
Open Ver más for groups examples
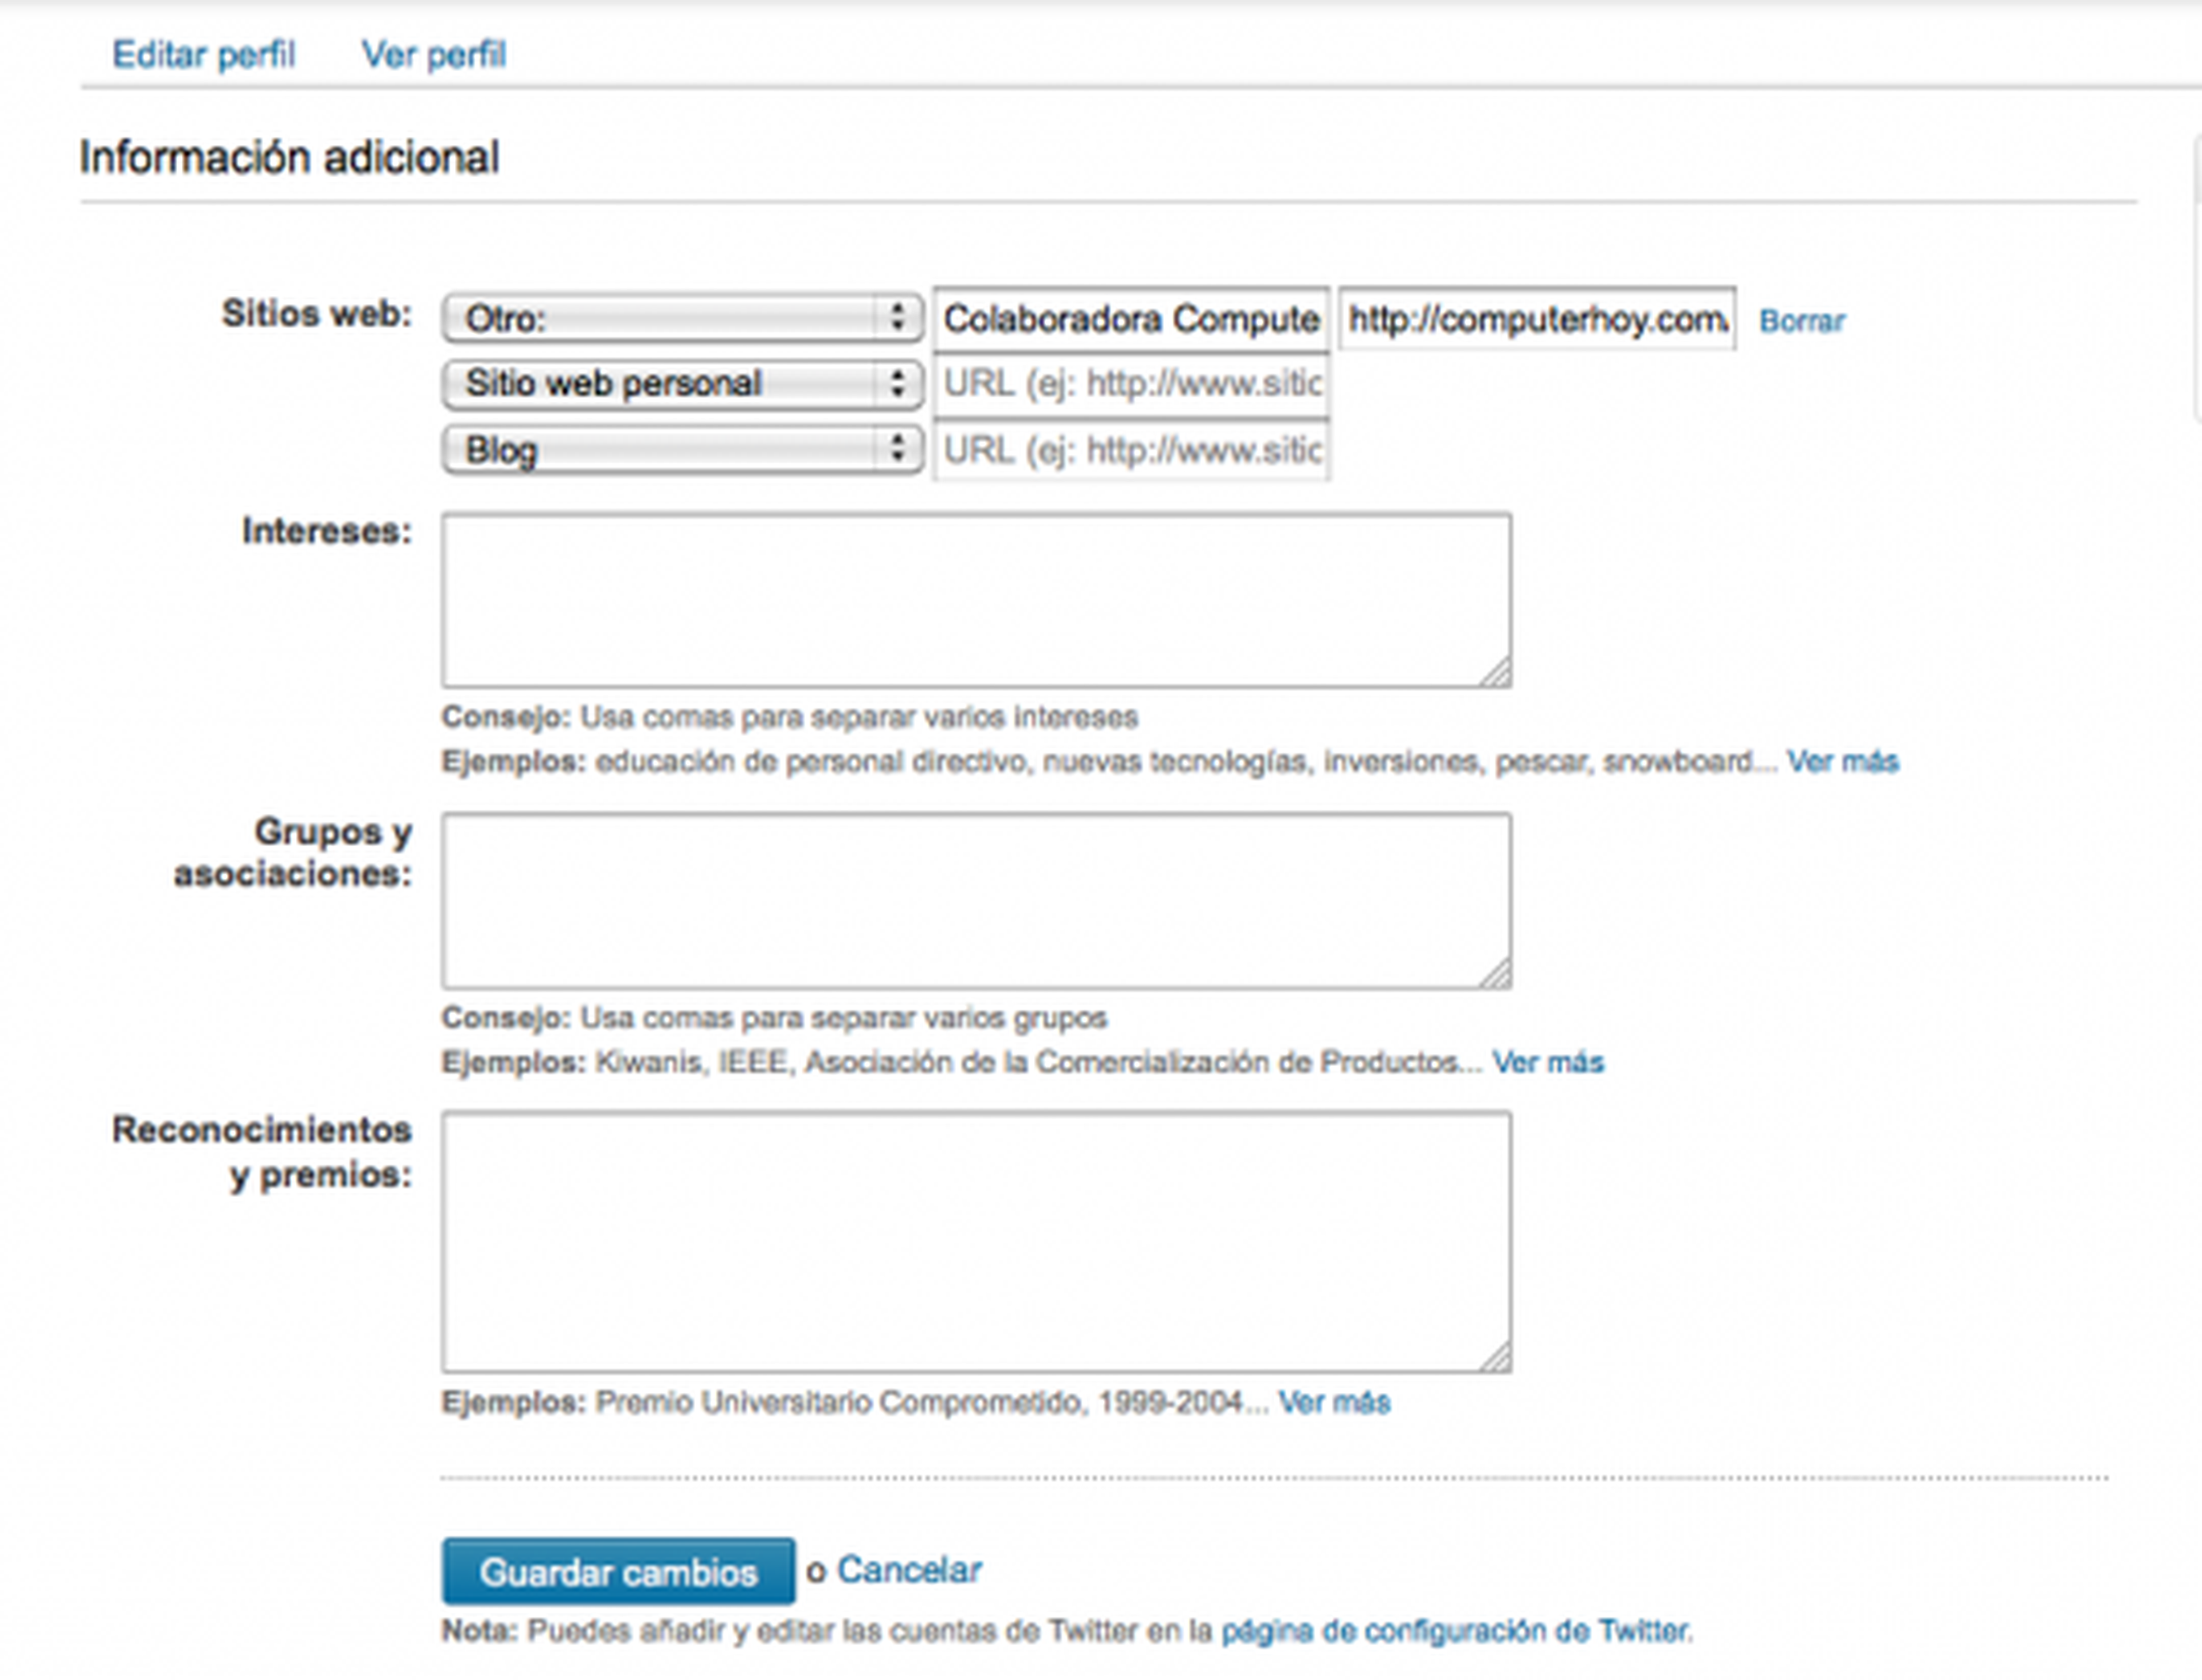(x=1547, y=1062)
